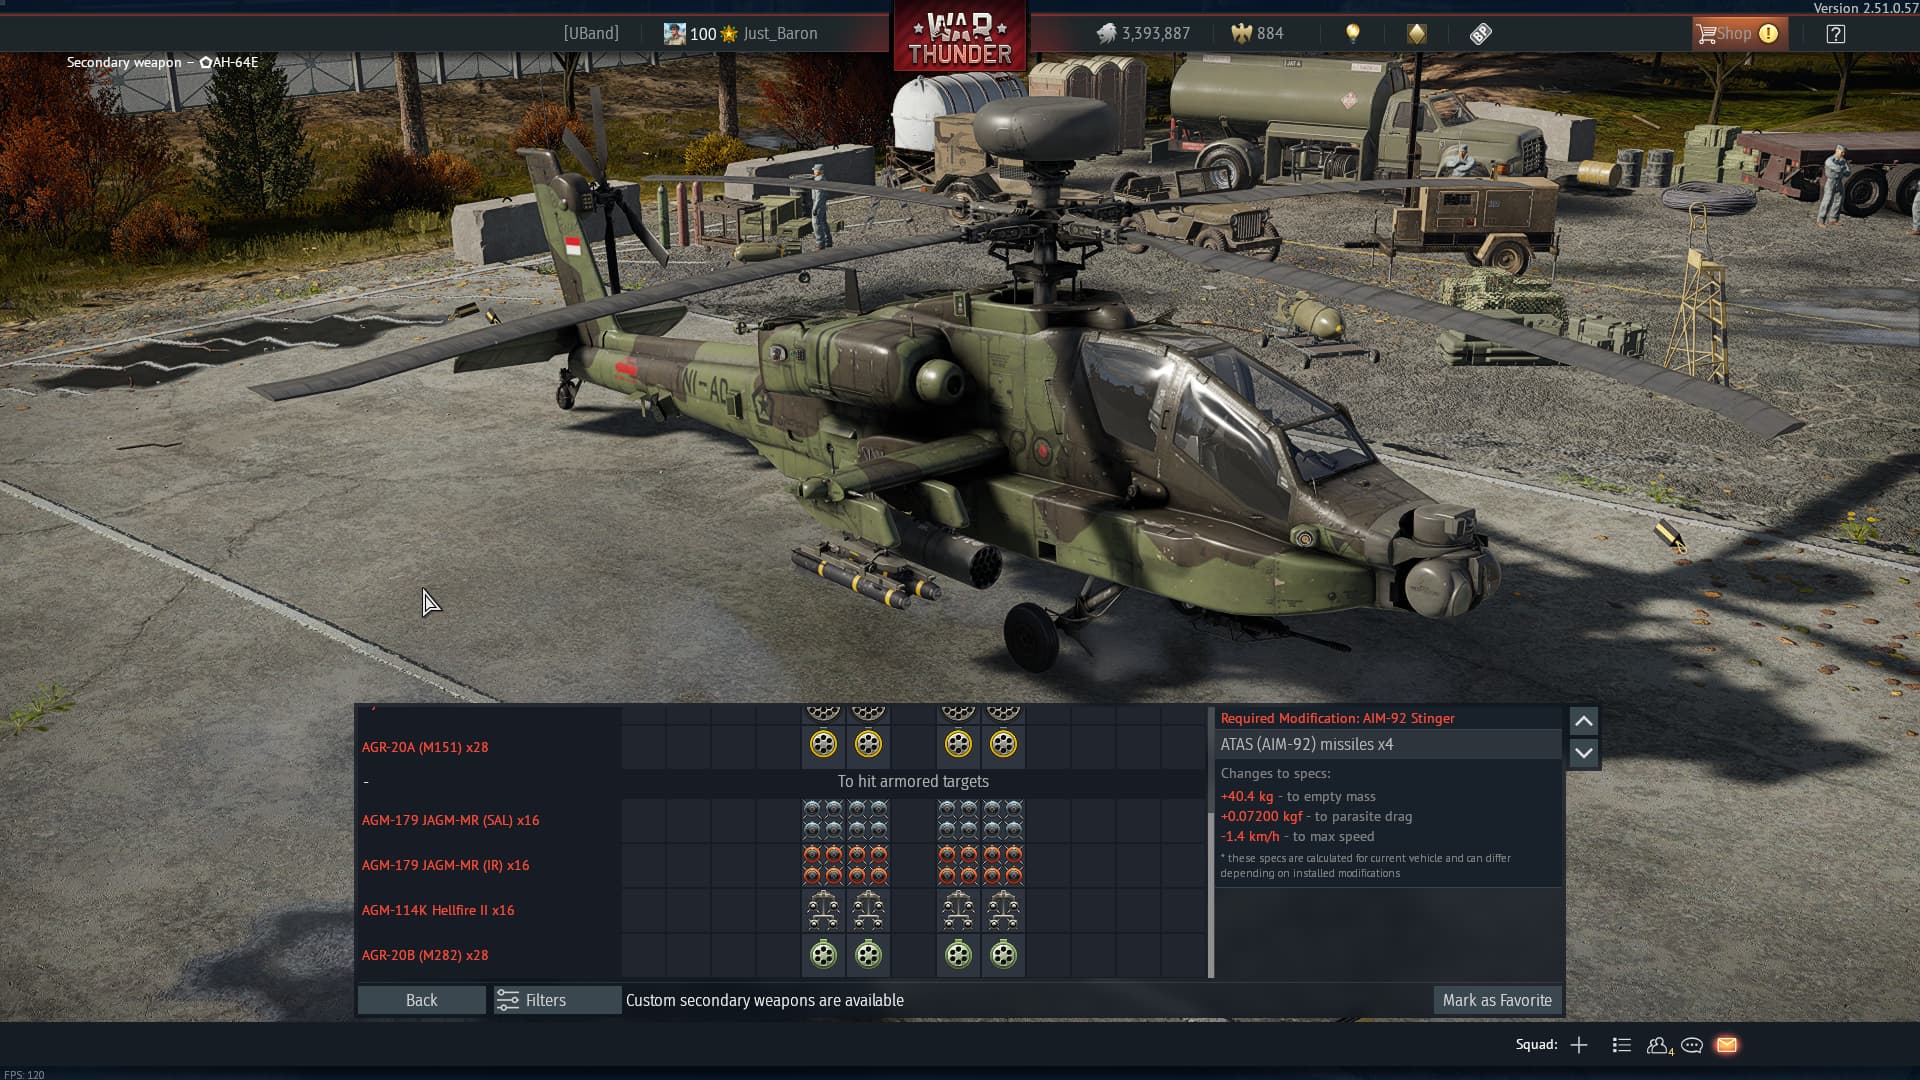Open the Battle Pass BP icon
The image size is (1920, 1080).
[1480, 34]
